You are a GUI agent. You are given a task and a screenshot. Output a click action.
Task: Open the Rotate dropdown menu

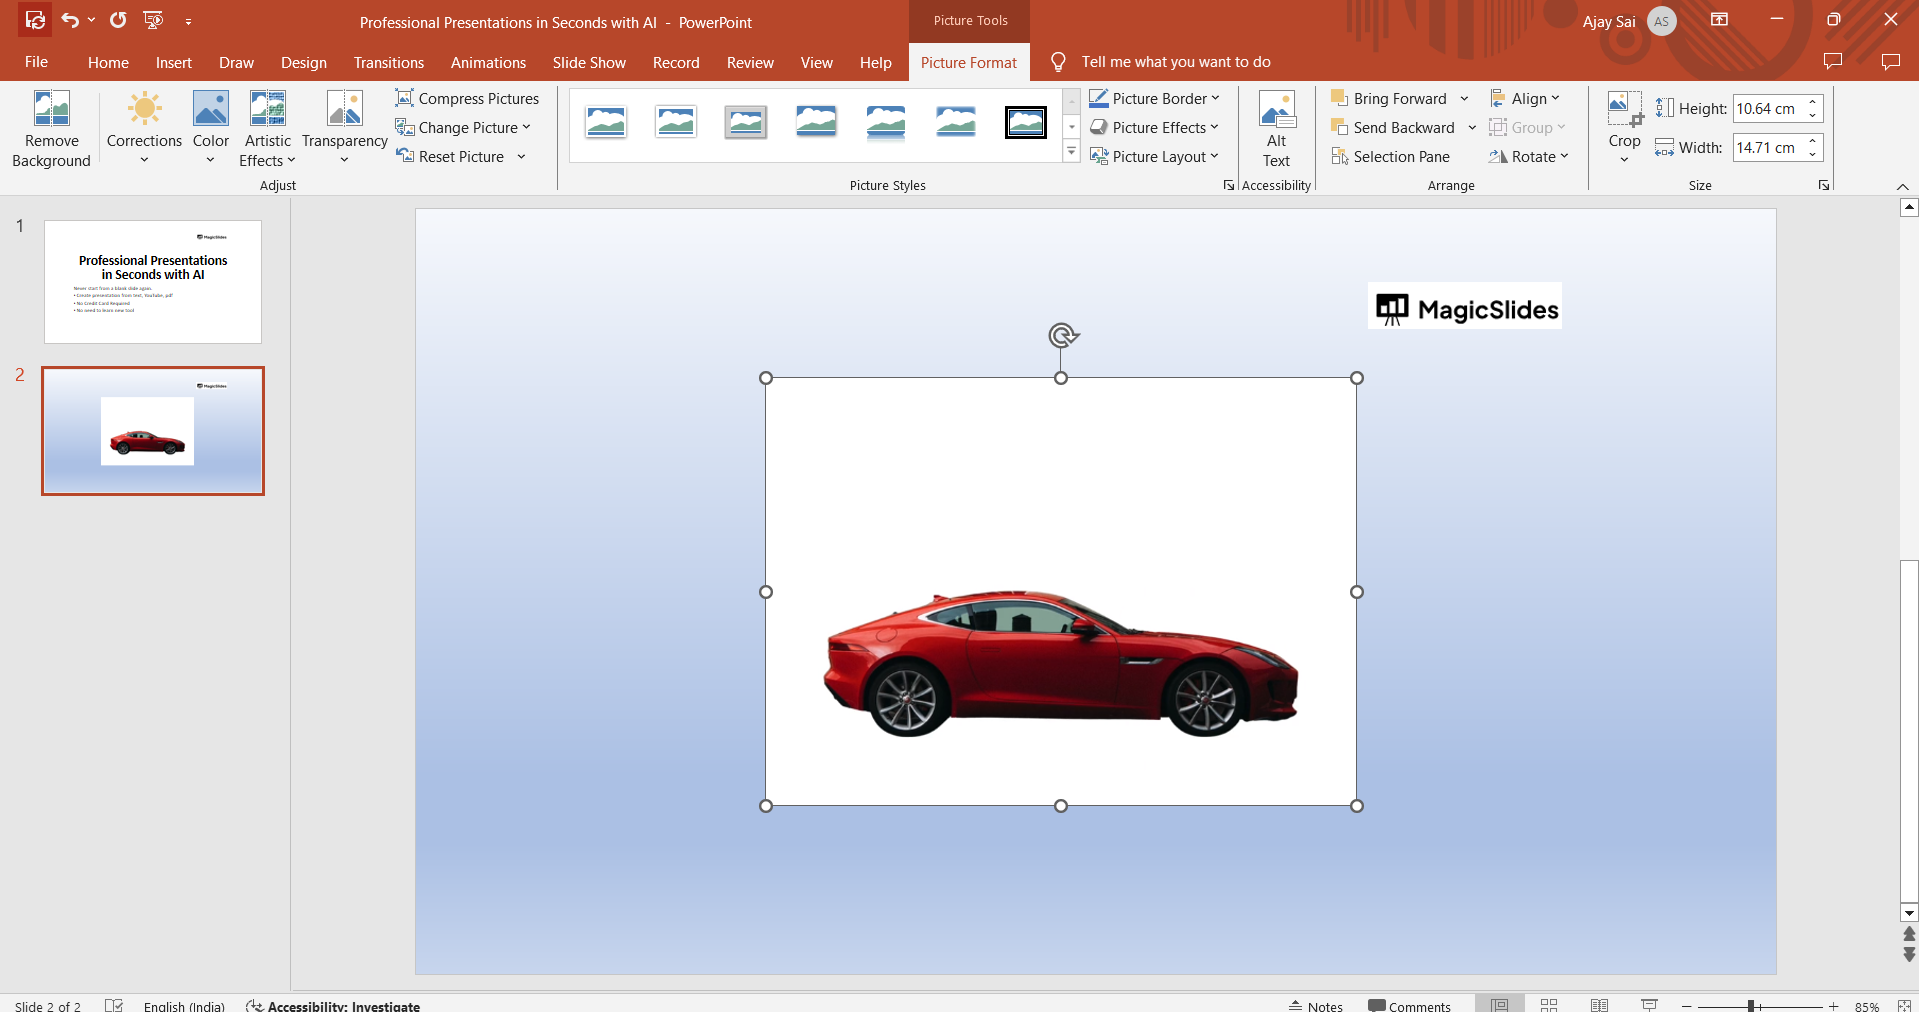coord(1529,157)
